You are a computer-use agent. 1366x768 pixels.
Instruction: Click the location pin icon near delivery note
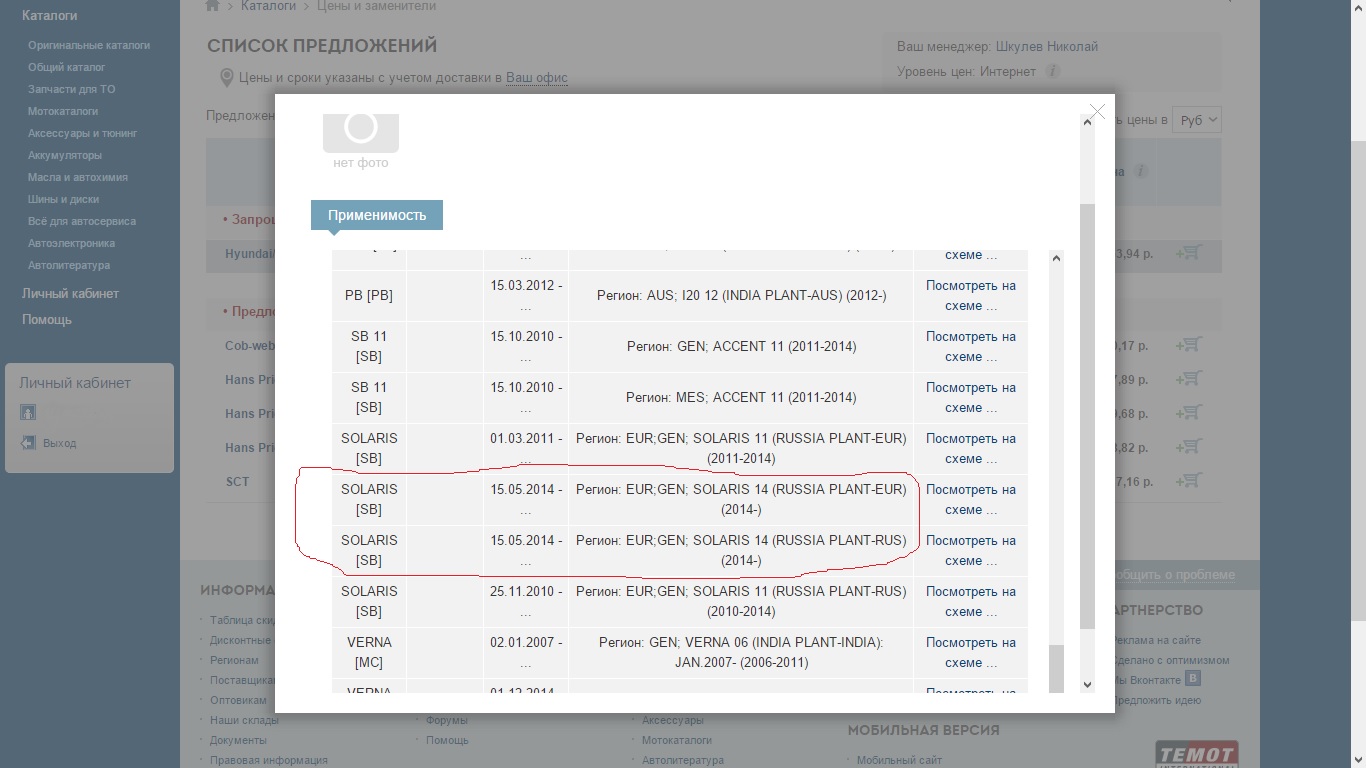coord(226,78)
